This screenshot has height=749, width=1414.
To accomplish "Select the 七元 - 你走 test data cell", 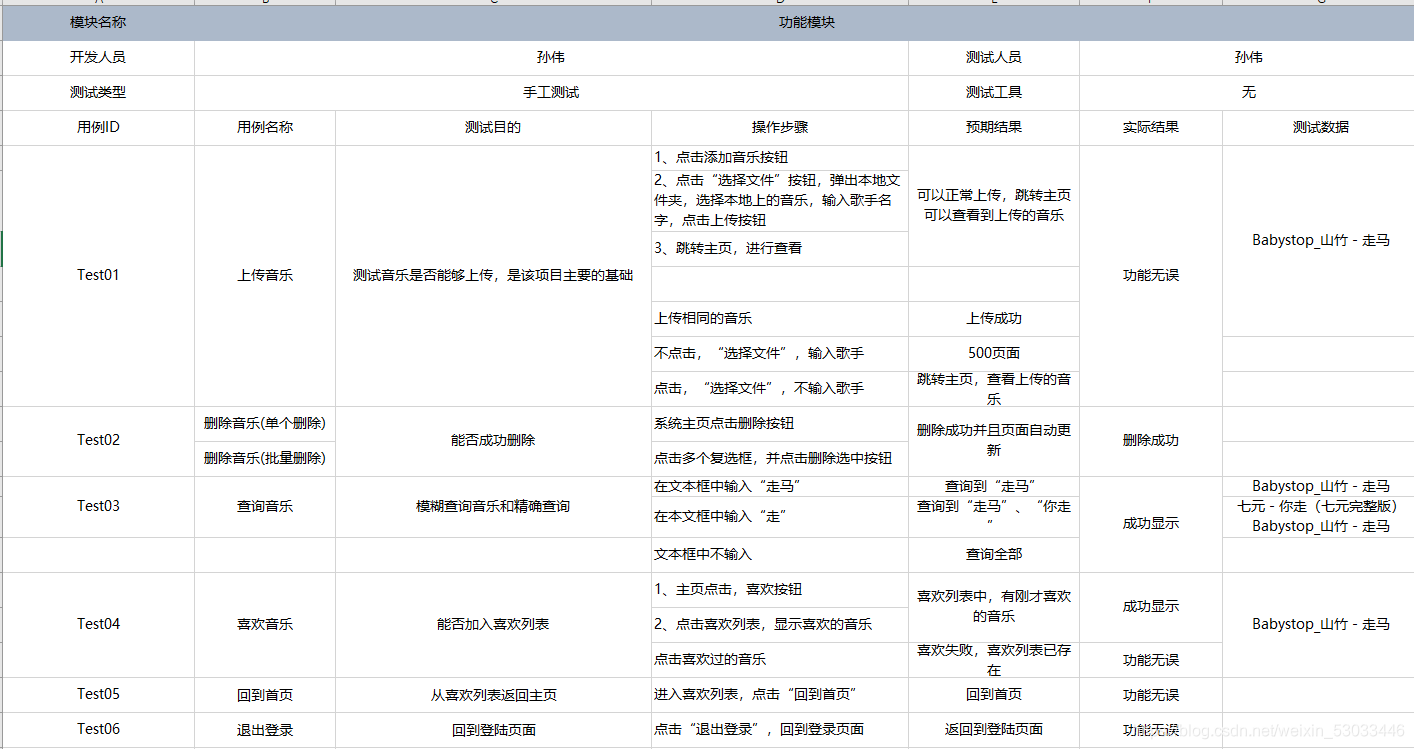I will click(1320, 517).
